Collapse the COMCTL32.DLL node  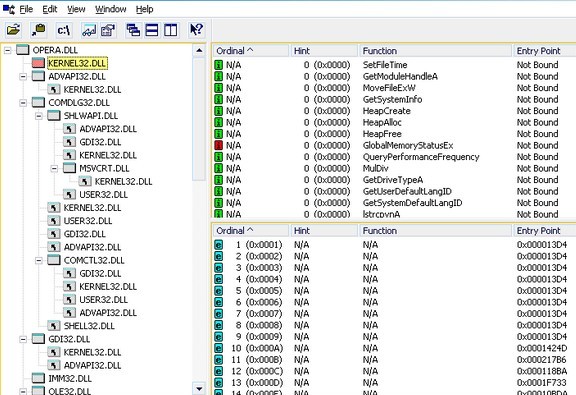tap(39, 260)
